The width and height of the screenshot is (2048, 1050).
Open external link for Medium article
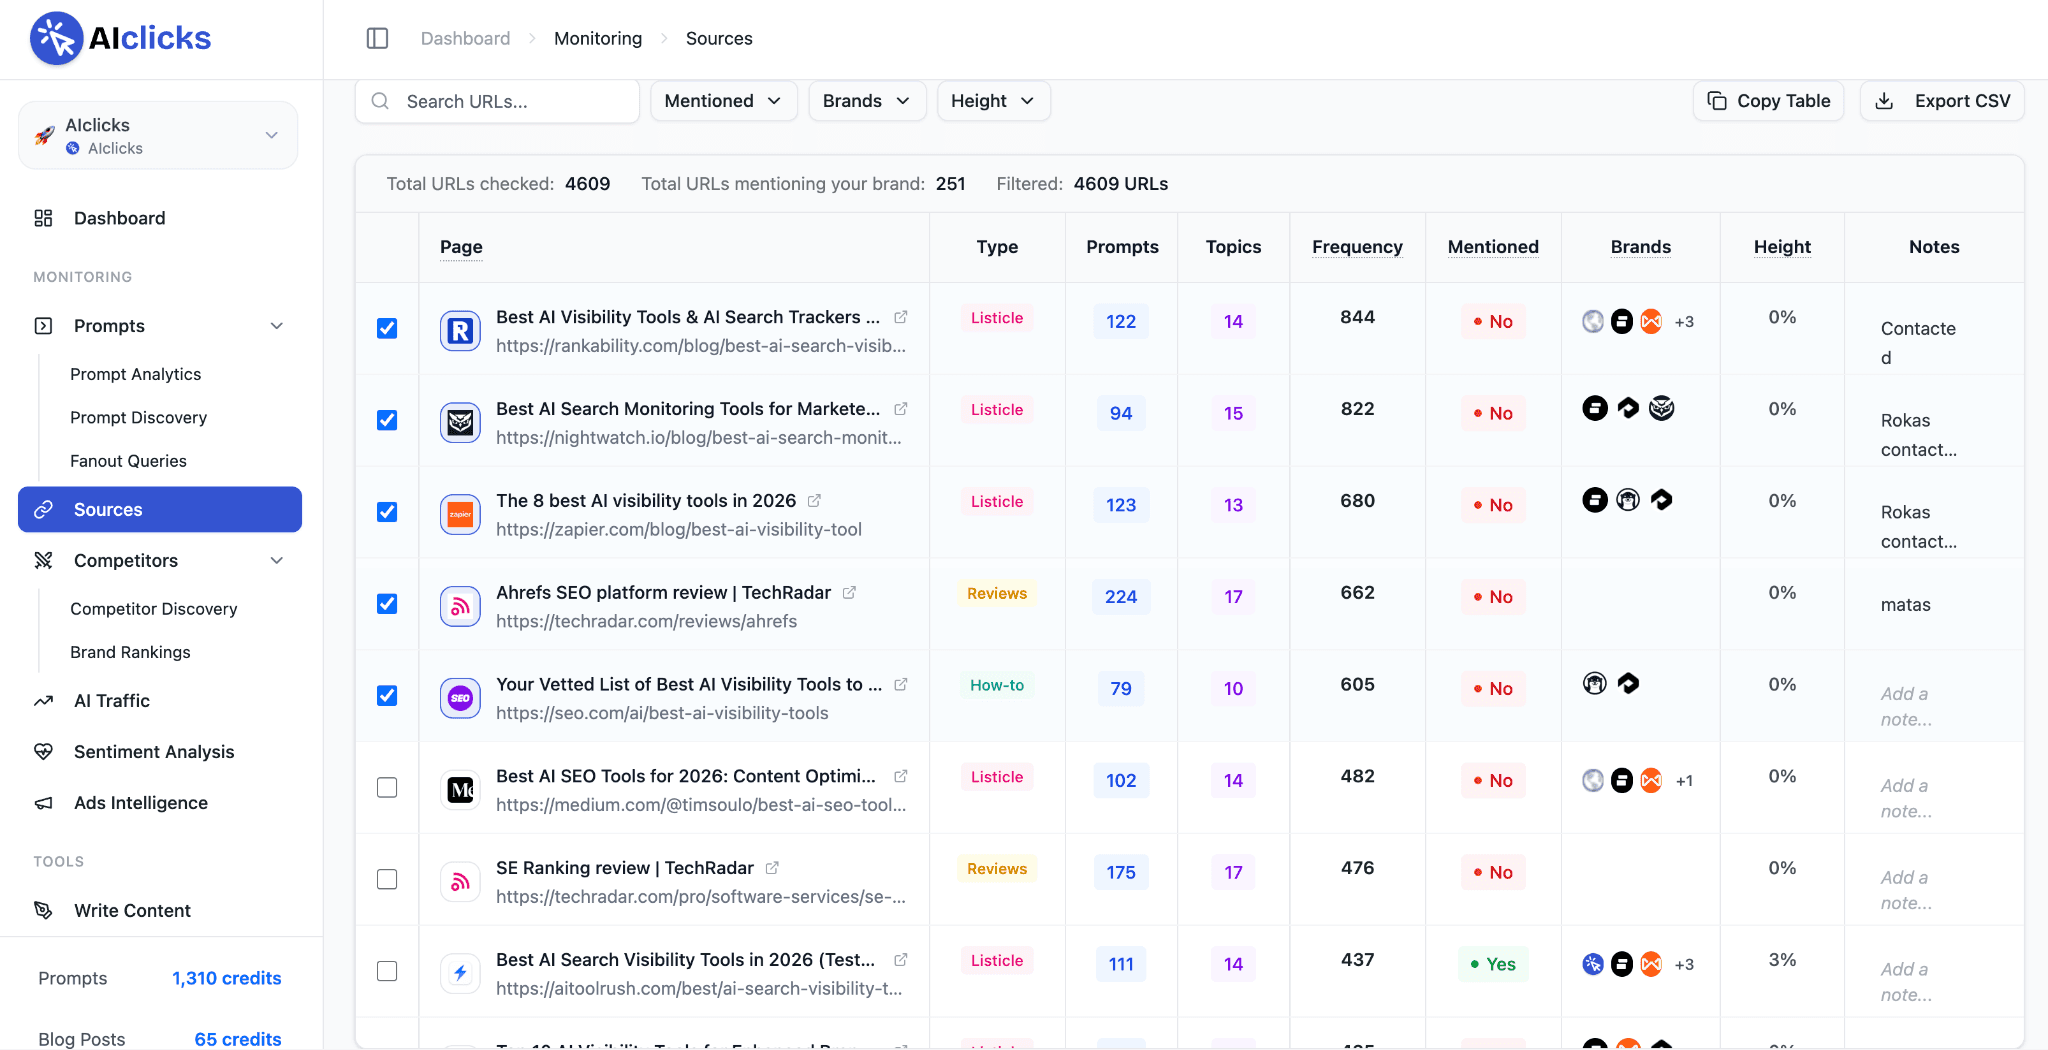[900, 776]
